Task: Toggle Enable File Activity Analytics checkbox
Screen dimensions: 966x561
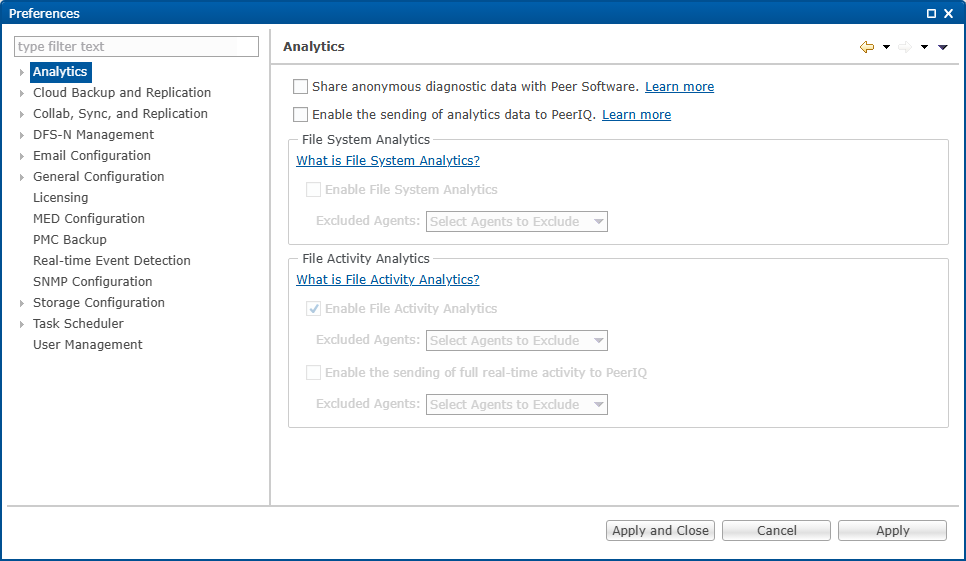Action: click(314, 309)
